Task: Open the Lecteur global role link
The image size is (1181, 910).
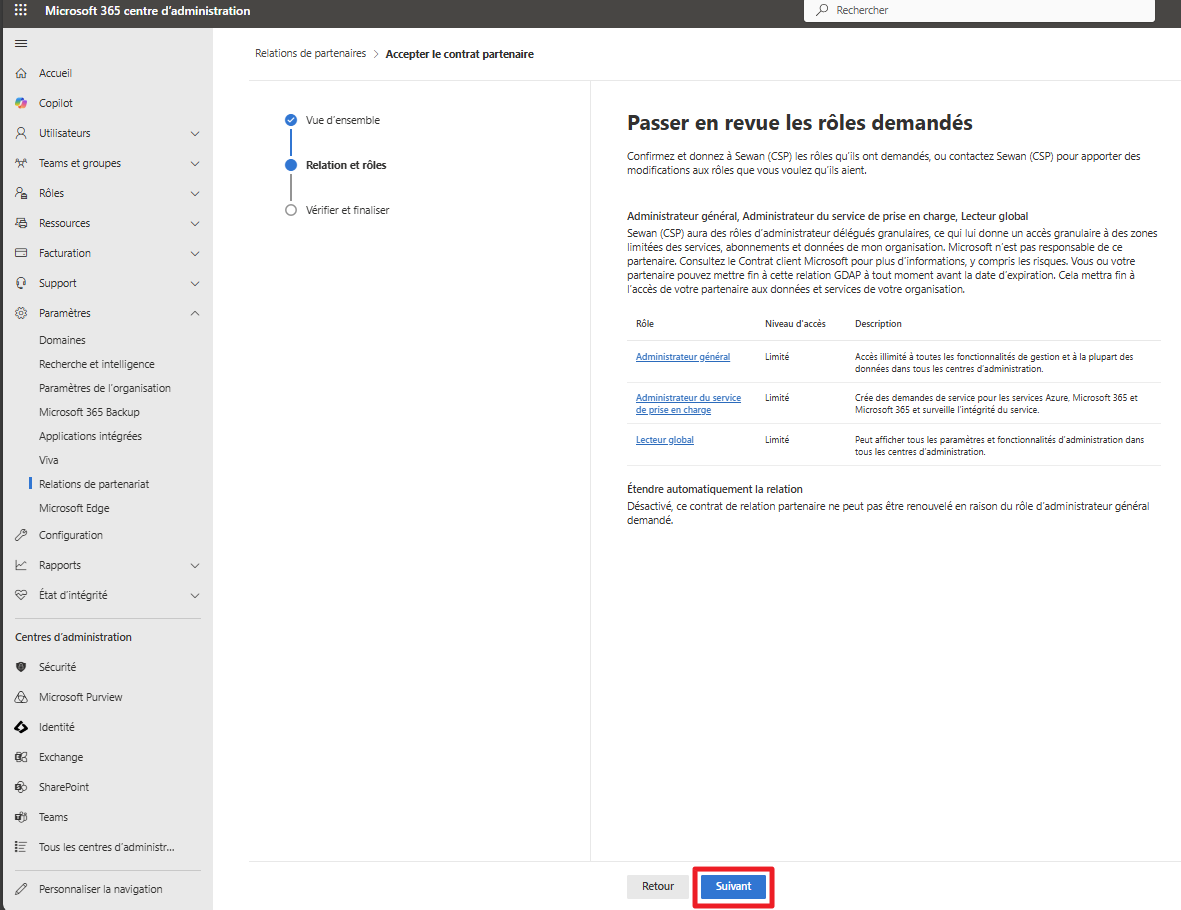Action: [664, 440]
